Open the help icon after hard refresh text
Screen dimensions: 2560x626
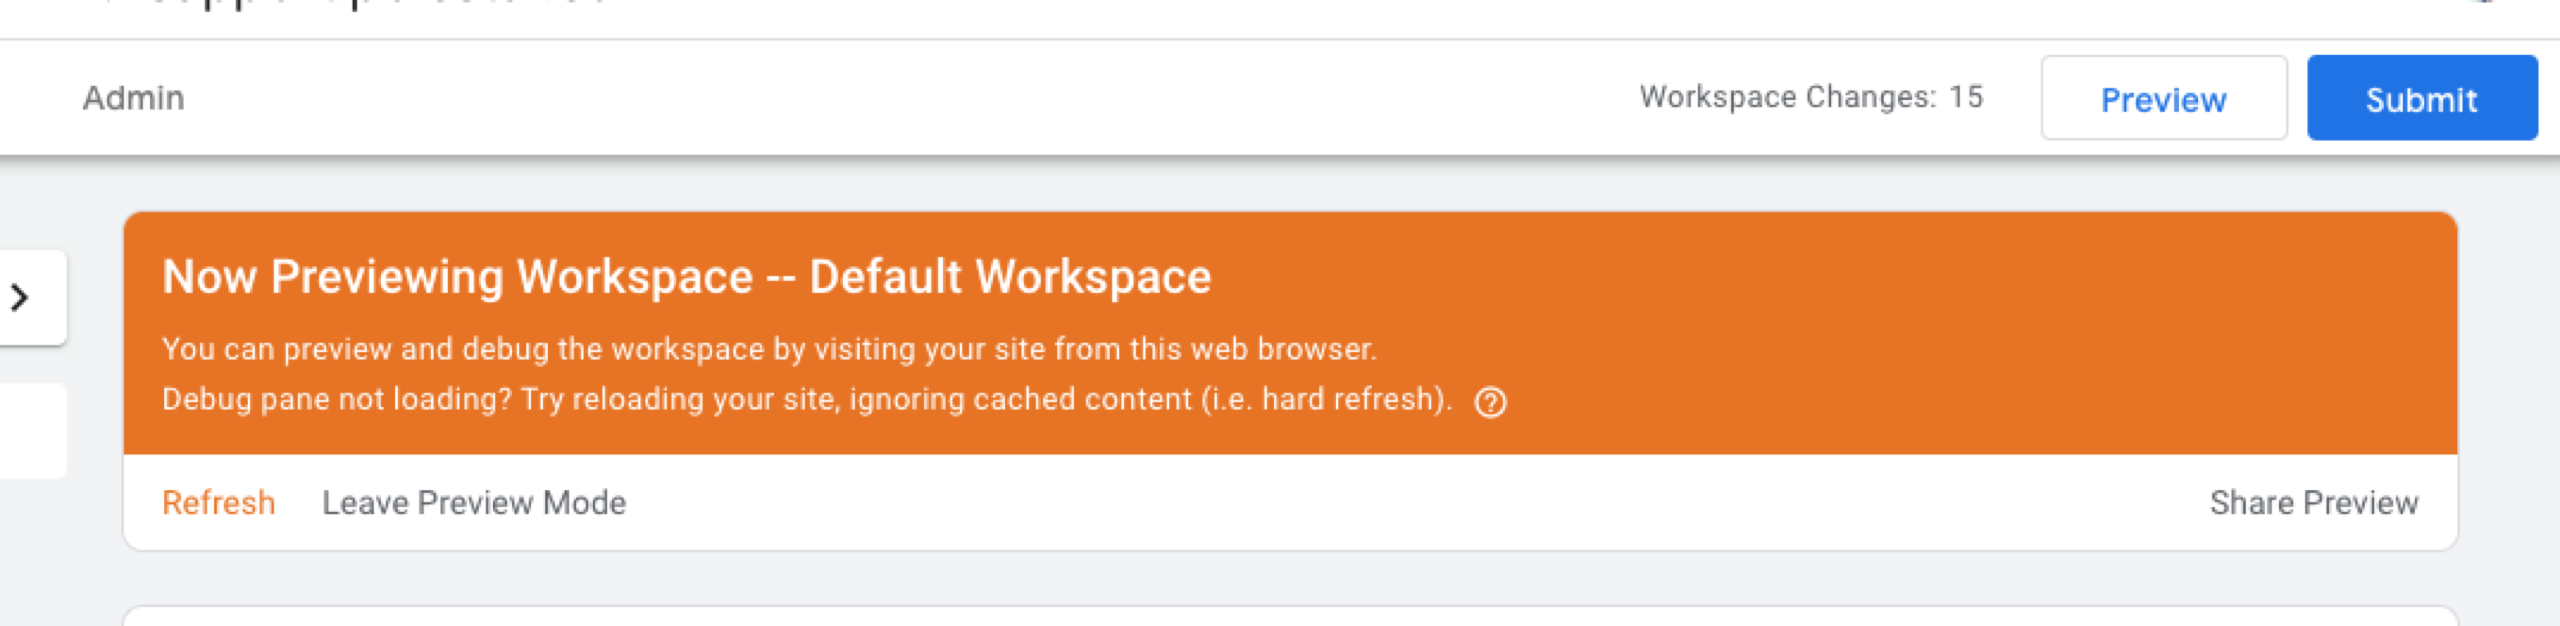[x=1490, y=402]
